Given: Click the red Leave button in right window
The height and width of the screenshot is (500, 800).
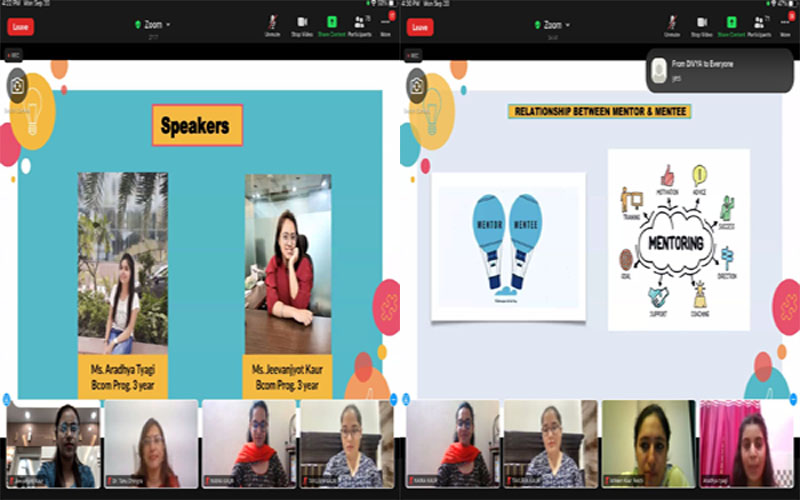Looking at the screenshot, I should (x=420, y=27).
